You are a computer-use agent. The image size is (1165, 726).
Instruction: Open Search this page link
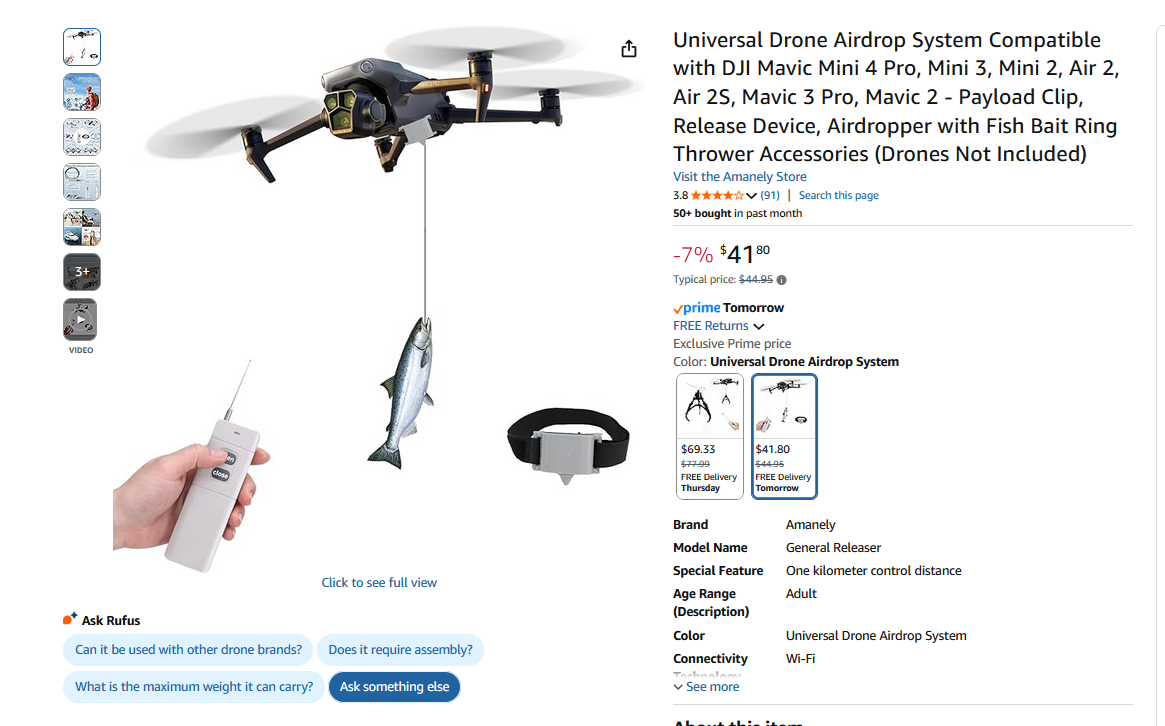point(838,195)
